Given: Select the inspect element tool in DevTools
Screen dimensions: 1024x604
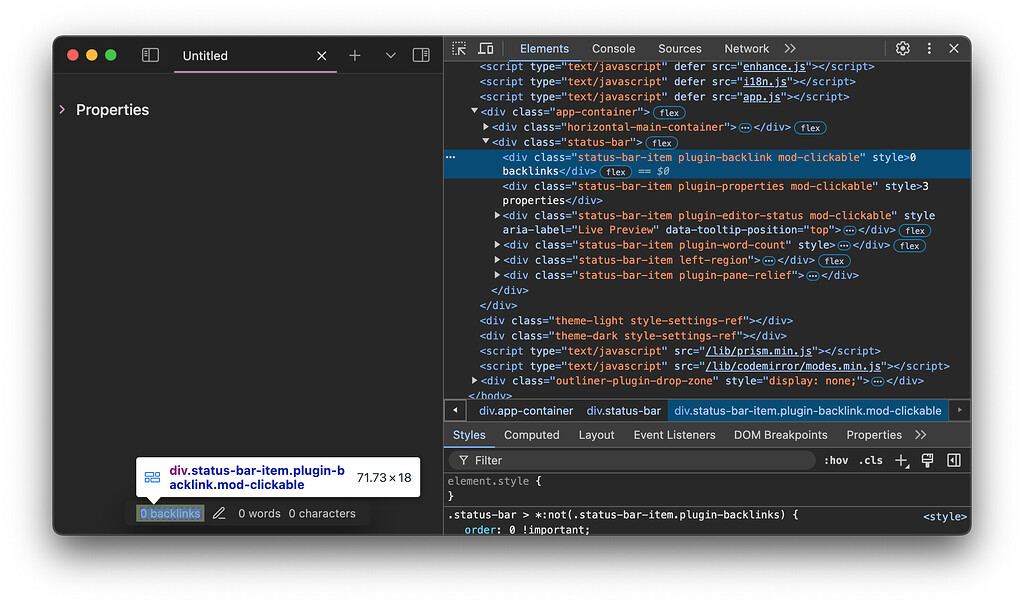Looking at the screenshot, I should tap(458, 48).
